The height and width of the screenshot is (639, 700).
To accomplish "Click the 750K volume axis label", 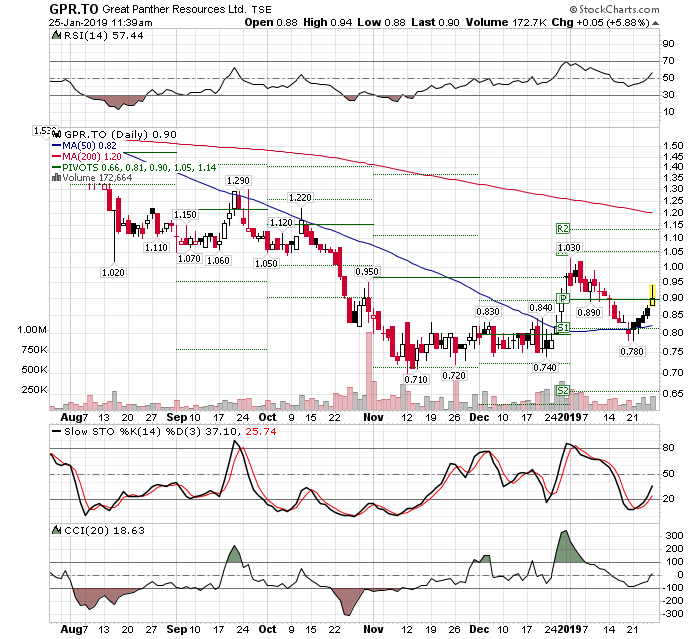I will pyautogui.click(x=34, y=350).
